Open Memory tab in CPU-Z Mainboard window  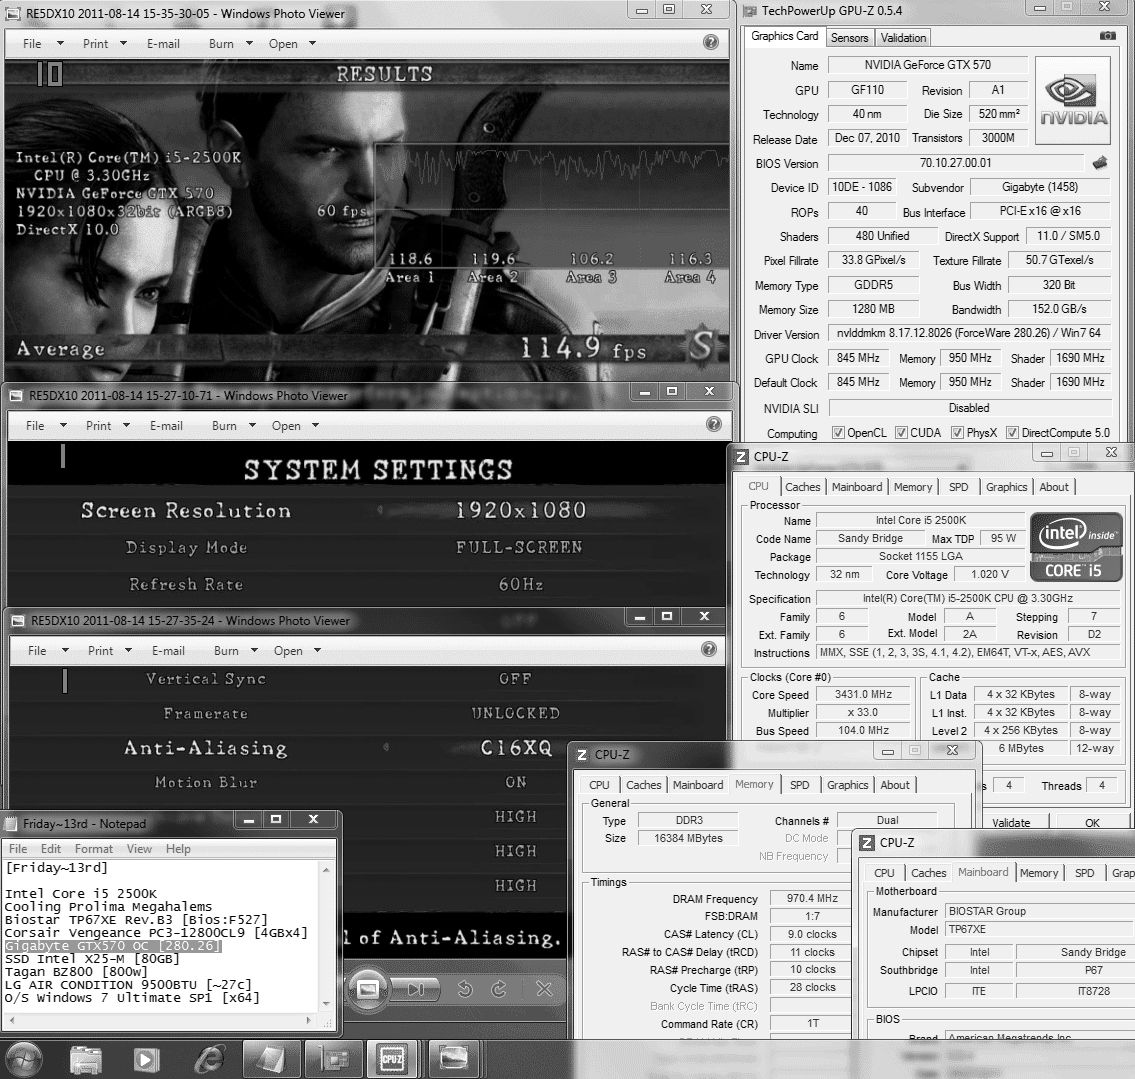[x=1038, y=873]
